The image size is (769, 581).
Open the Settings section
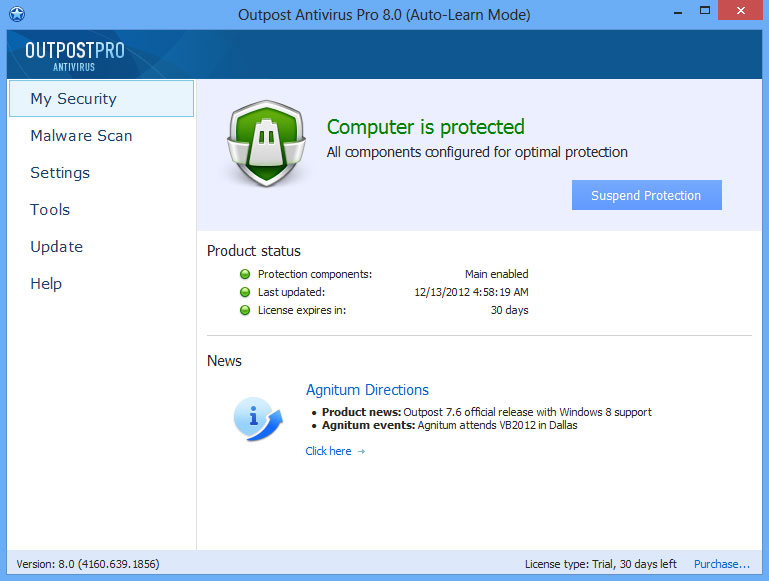[60, 173]
